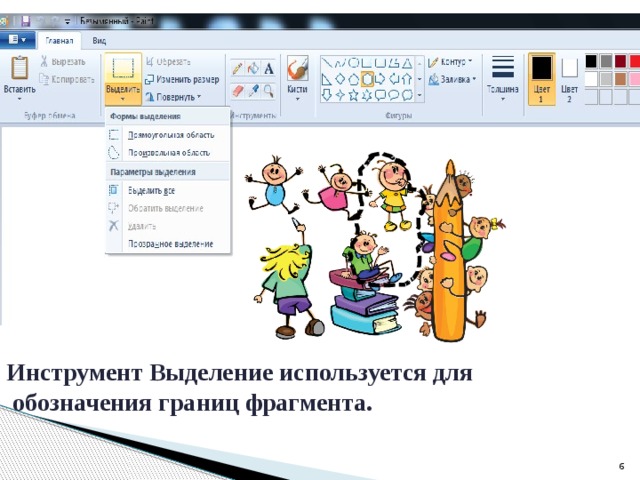This screenshot has width=640, height=480.
Task: Switch to the Главная tab
Action: pyautogui.click(x=60, y=40)
